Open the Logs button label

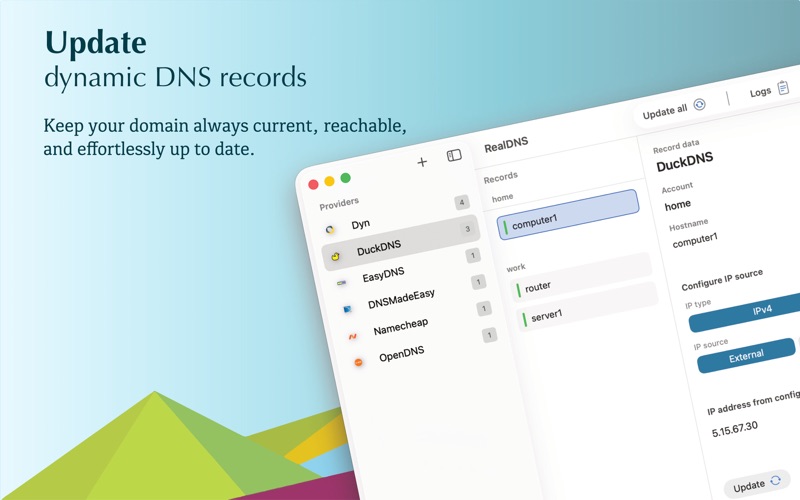(760, 92)
